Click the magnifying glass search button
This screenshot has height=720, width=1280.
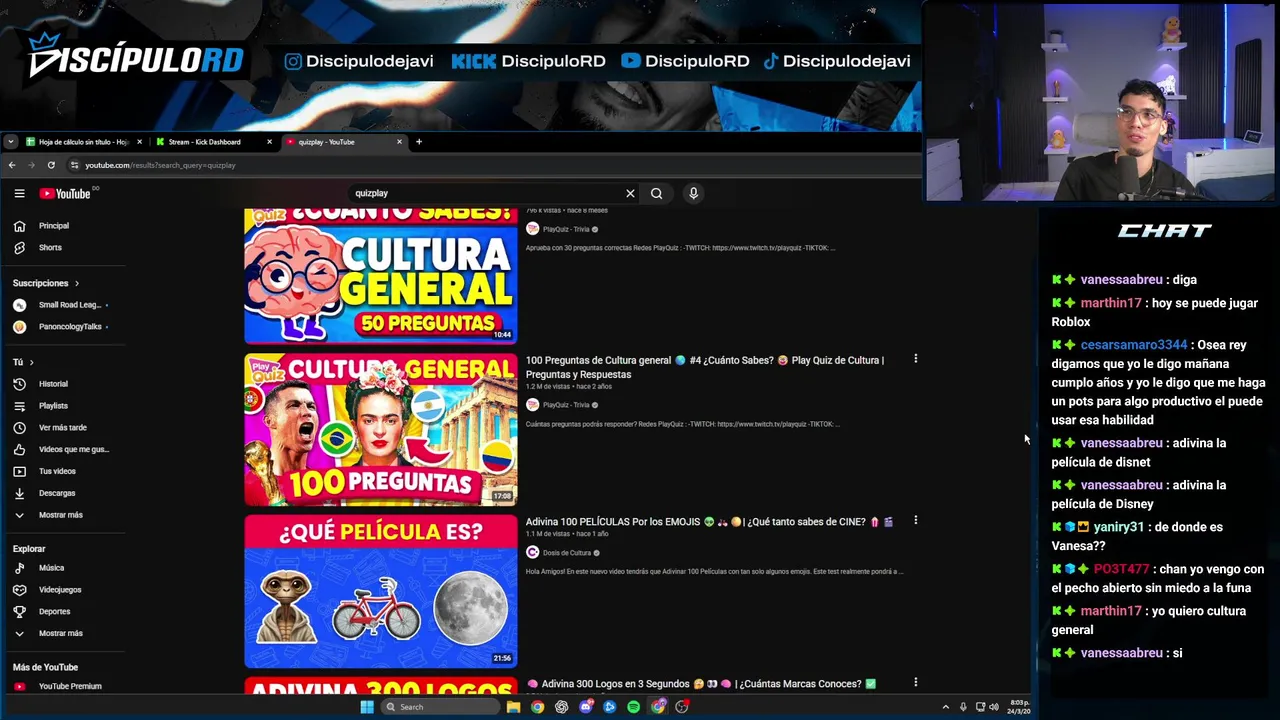click(x=656, y=193)
